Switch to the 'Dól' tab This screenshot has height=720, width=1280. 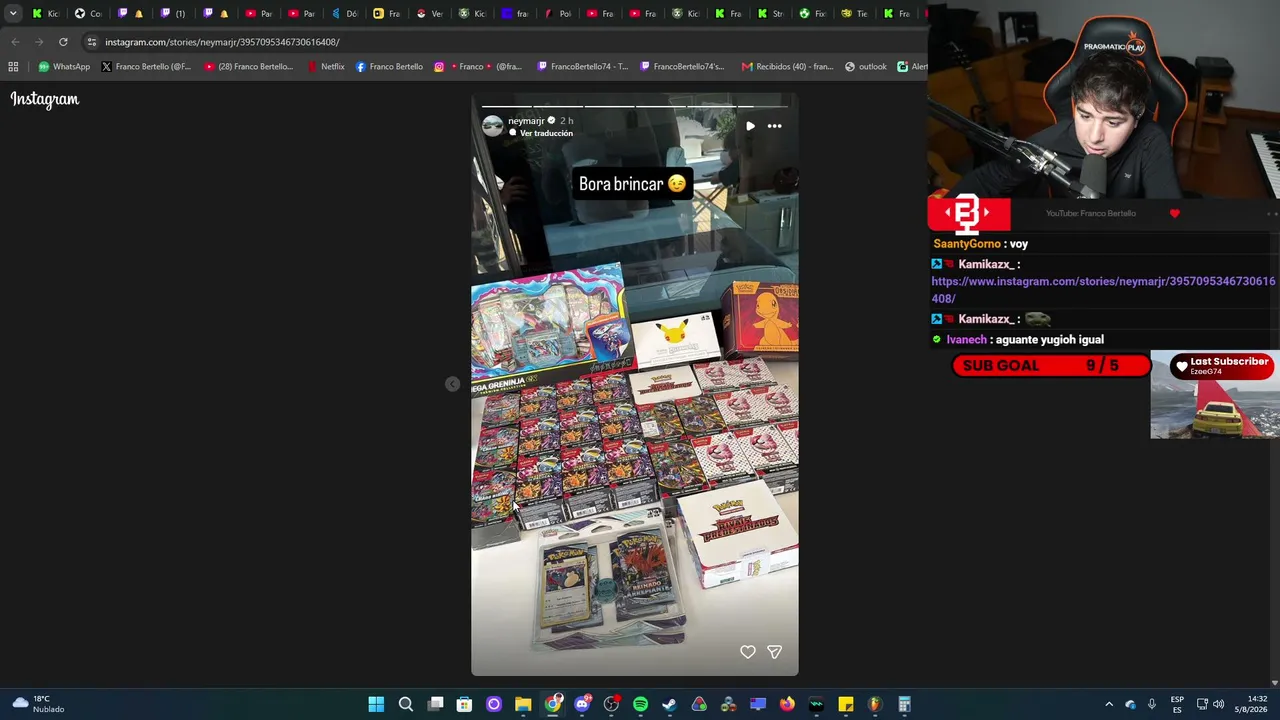pos(344,13)
